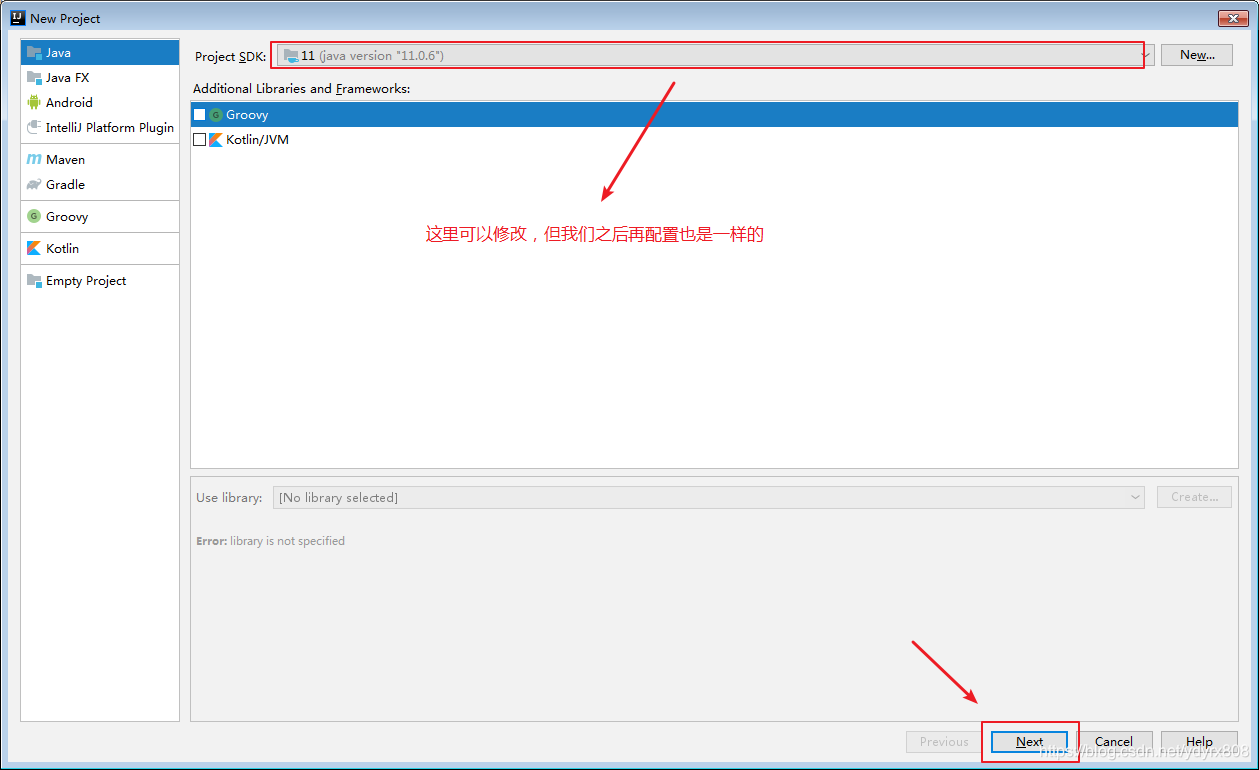The width and height of the screenshot is (1259, 770).
Task: Choose Java project type
Action: click(x=100, y=53)
